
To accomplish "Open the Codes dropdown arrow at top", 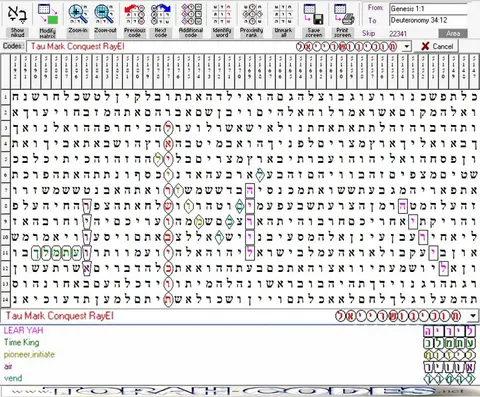I will click(406, 46).
